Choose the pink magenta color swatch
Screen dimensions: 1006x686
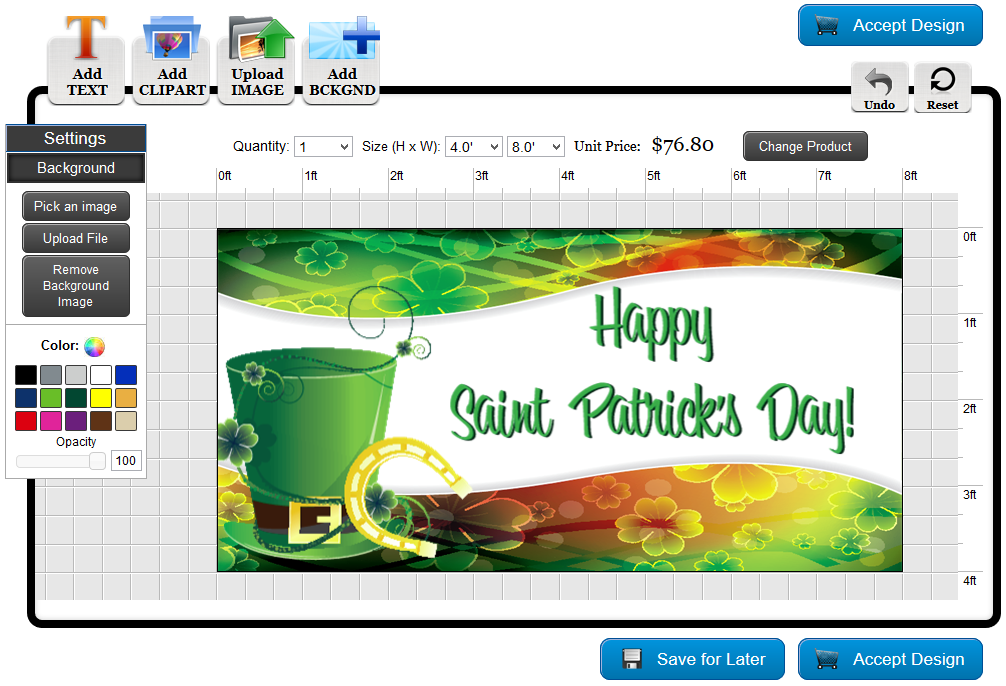point(51,421)
